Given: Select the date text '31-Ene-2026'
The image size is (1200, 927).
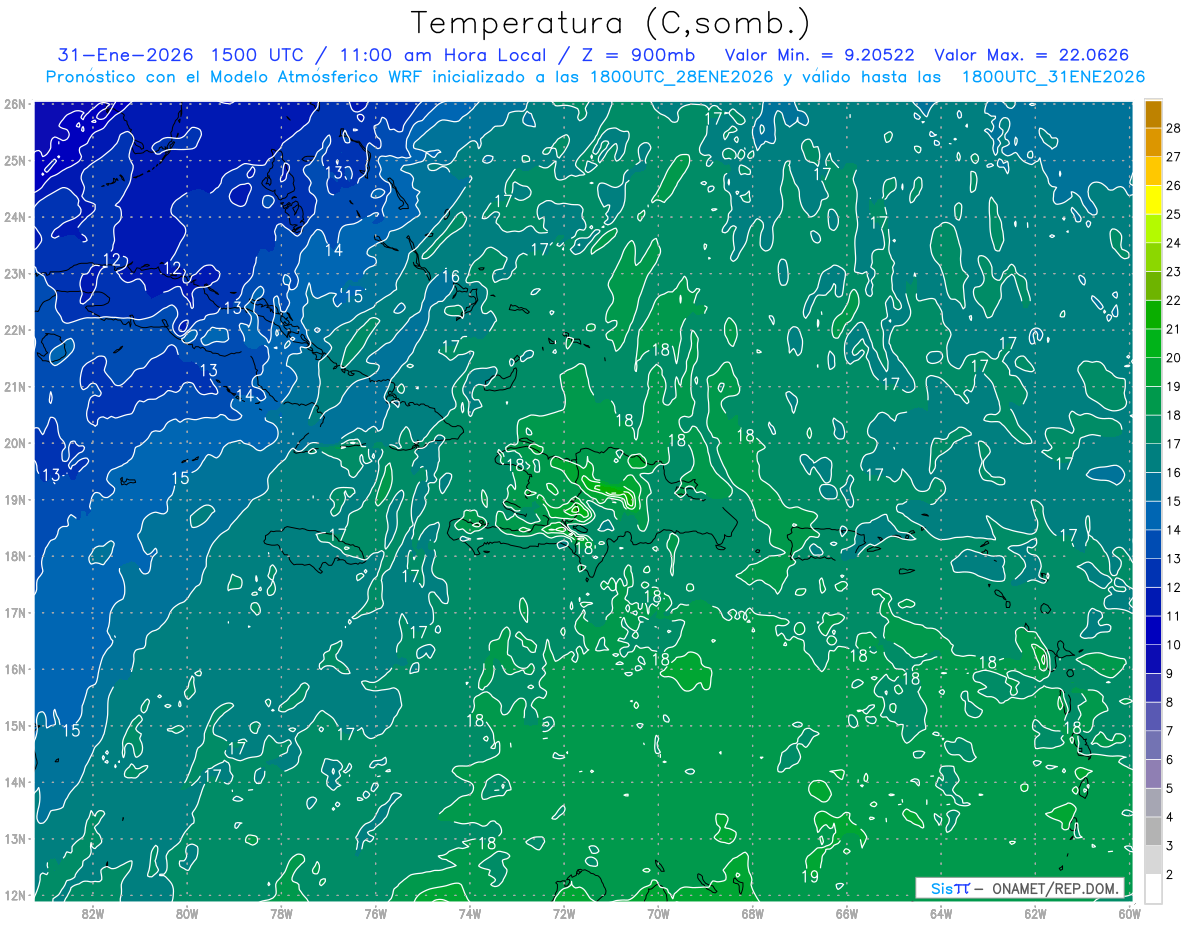Looking at the screenshot, I should 126,54.
